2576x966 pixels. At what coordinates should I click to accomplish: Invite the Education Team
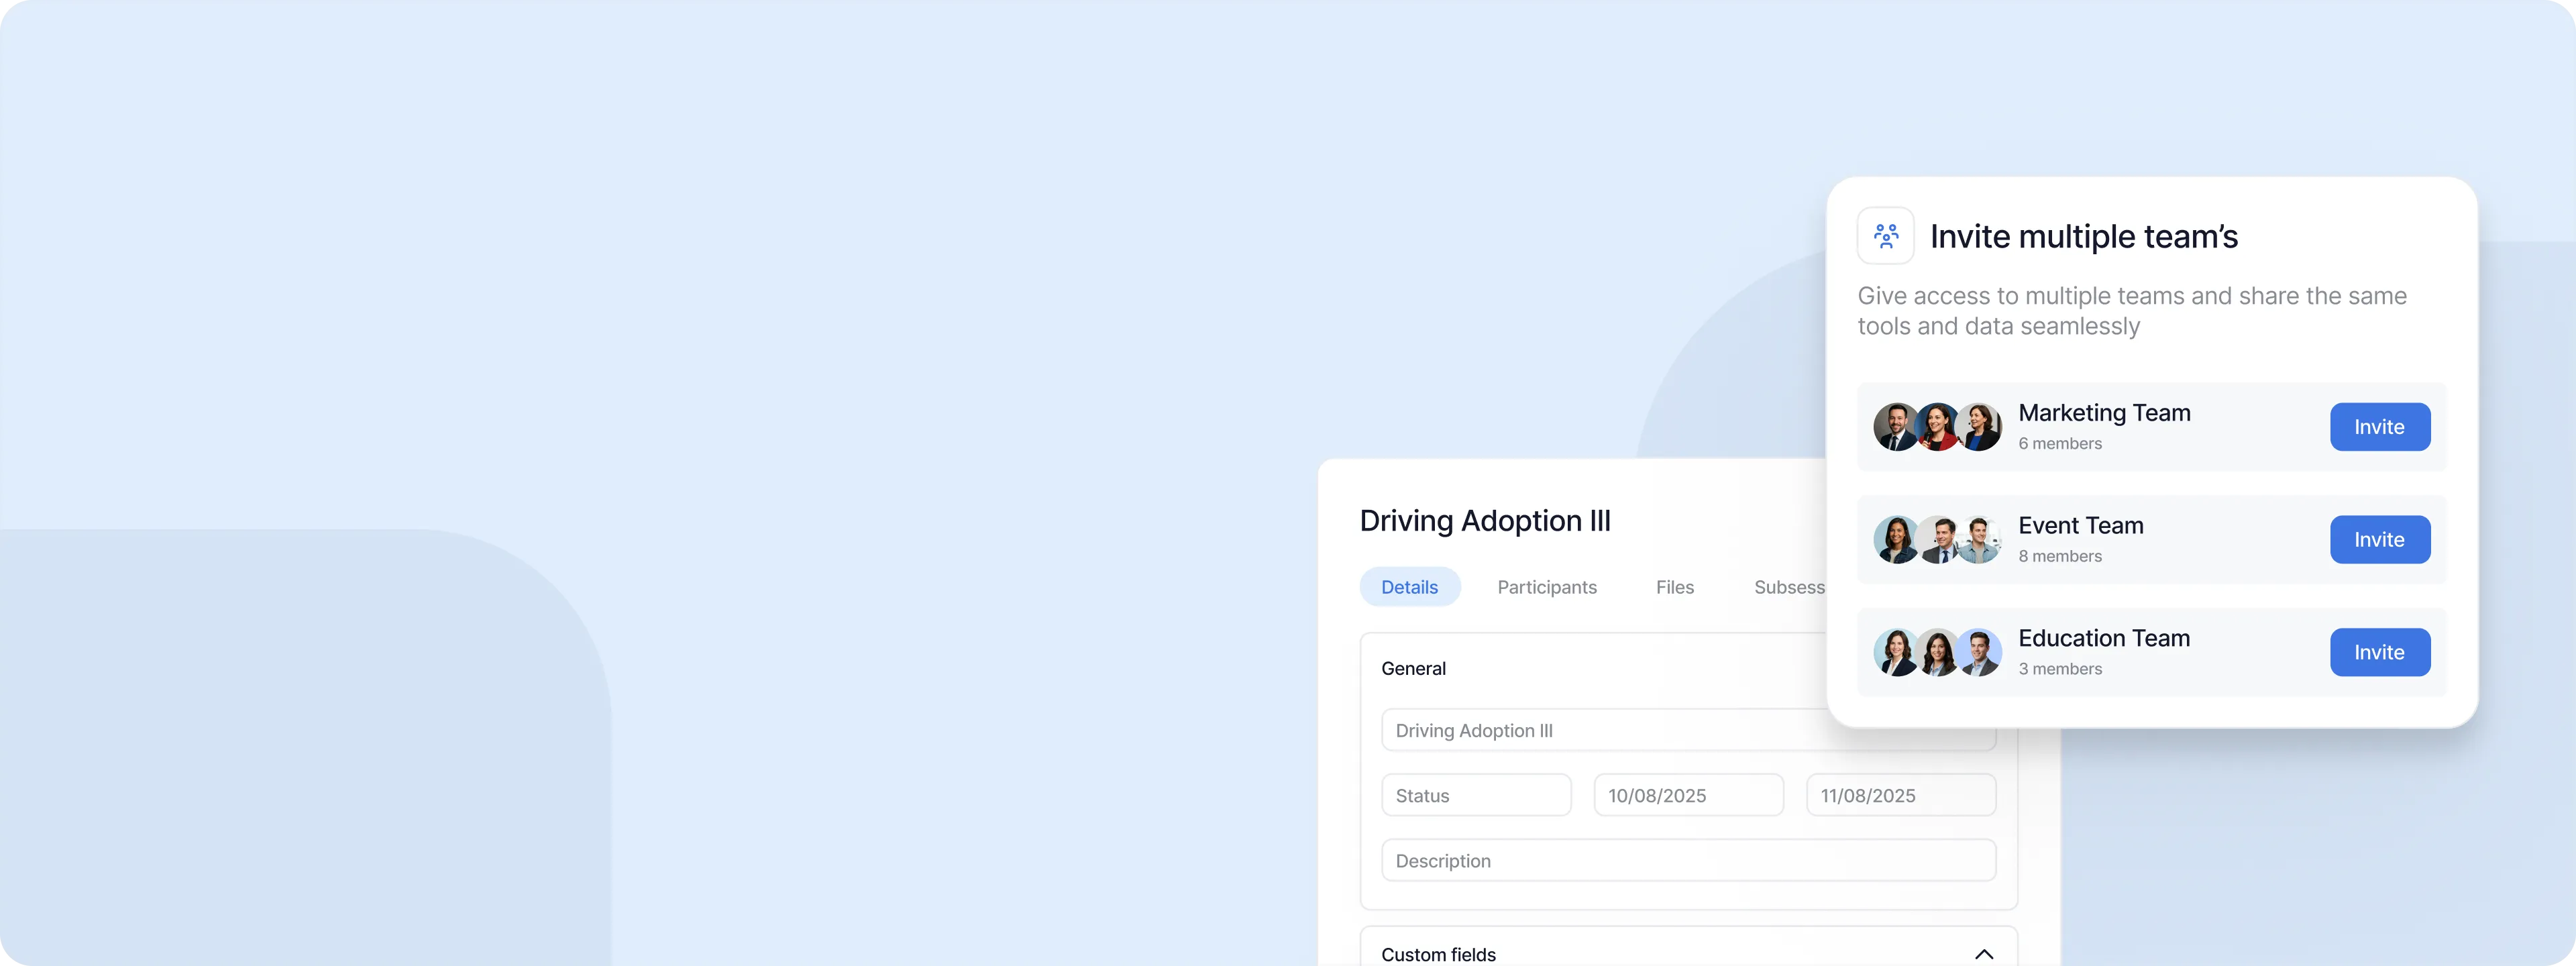click(2379, 652)
